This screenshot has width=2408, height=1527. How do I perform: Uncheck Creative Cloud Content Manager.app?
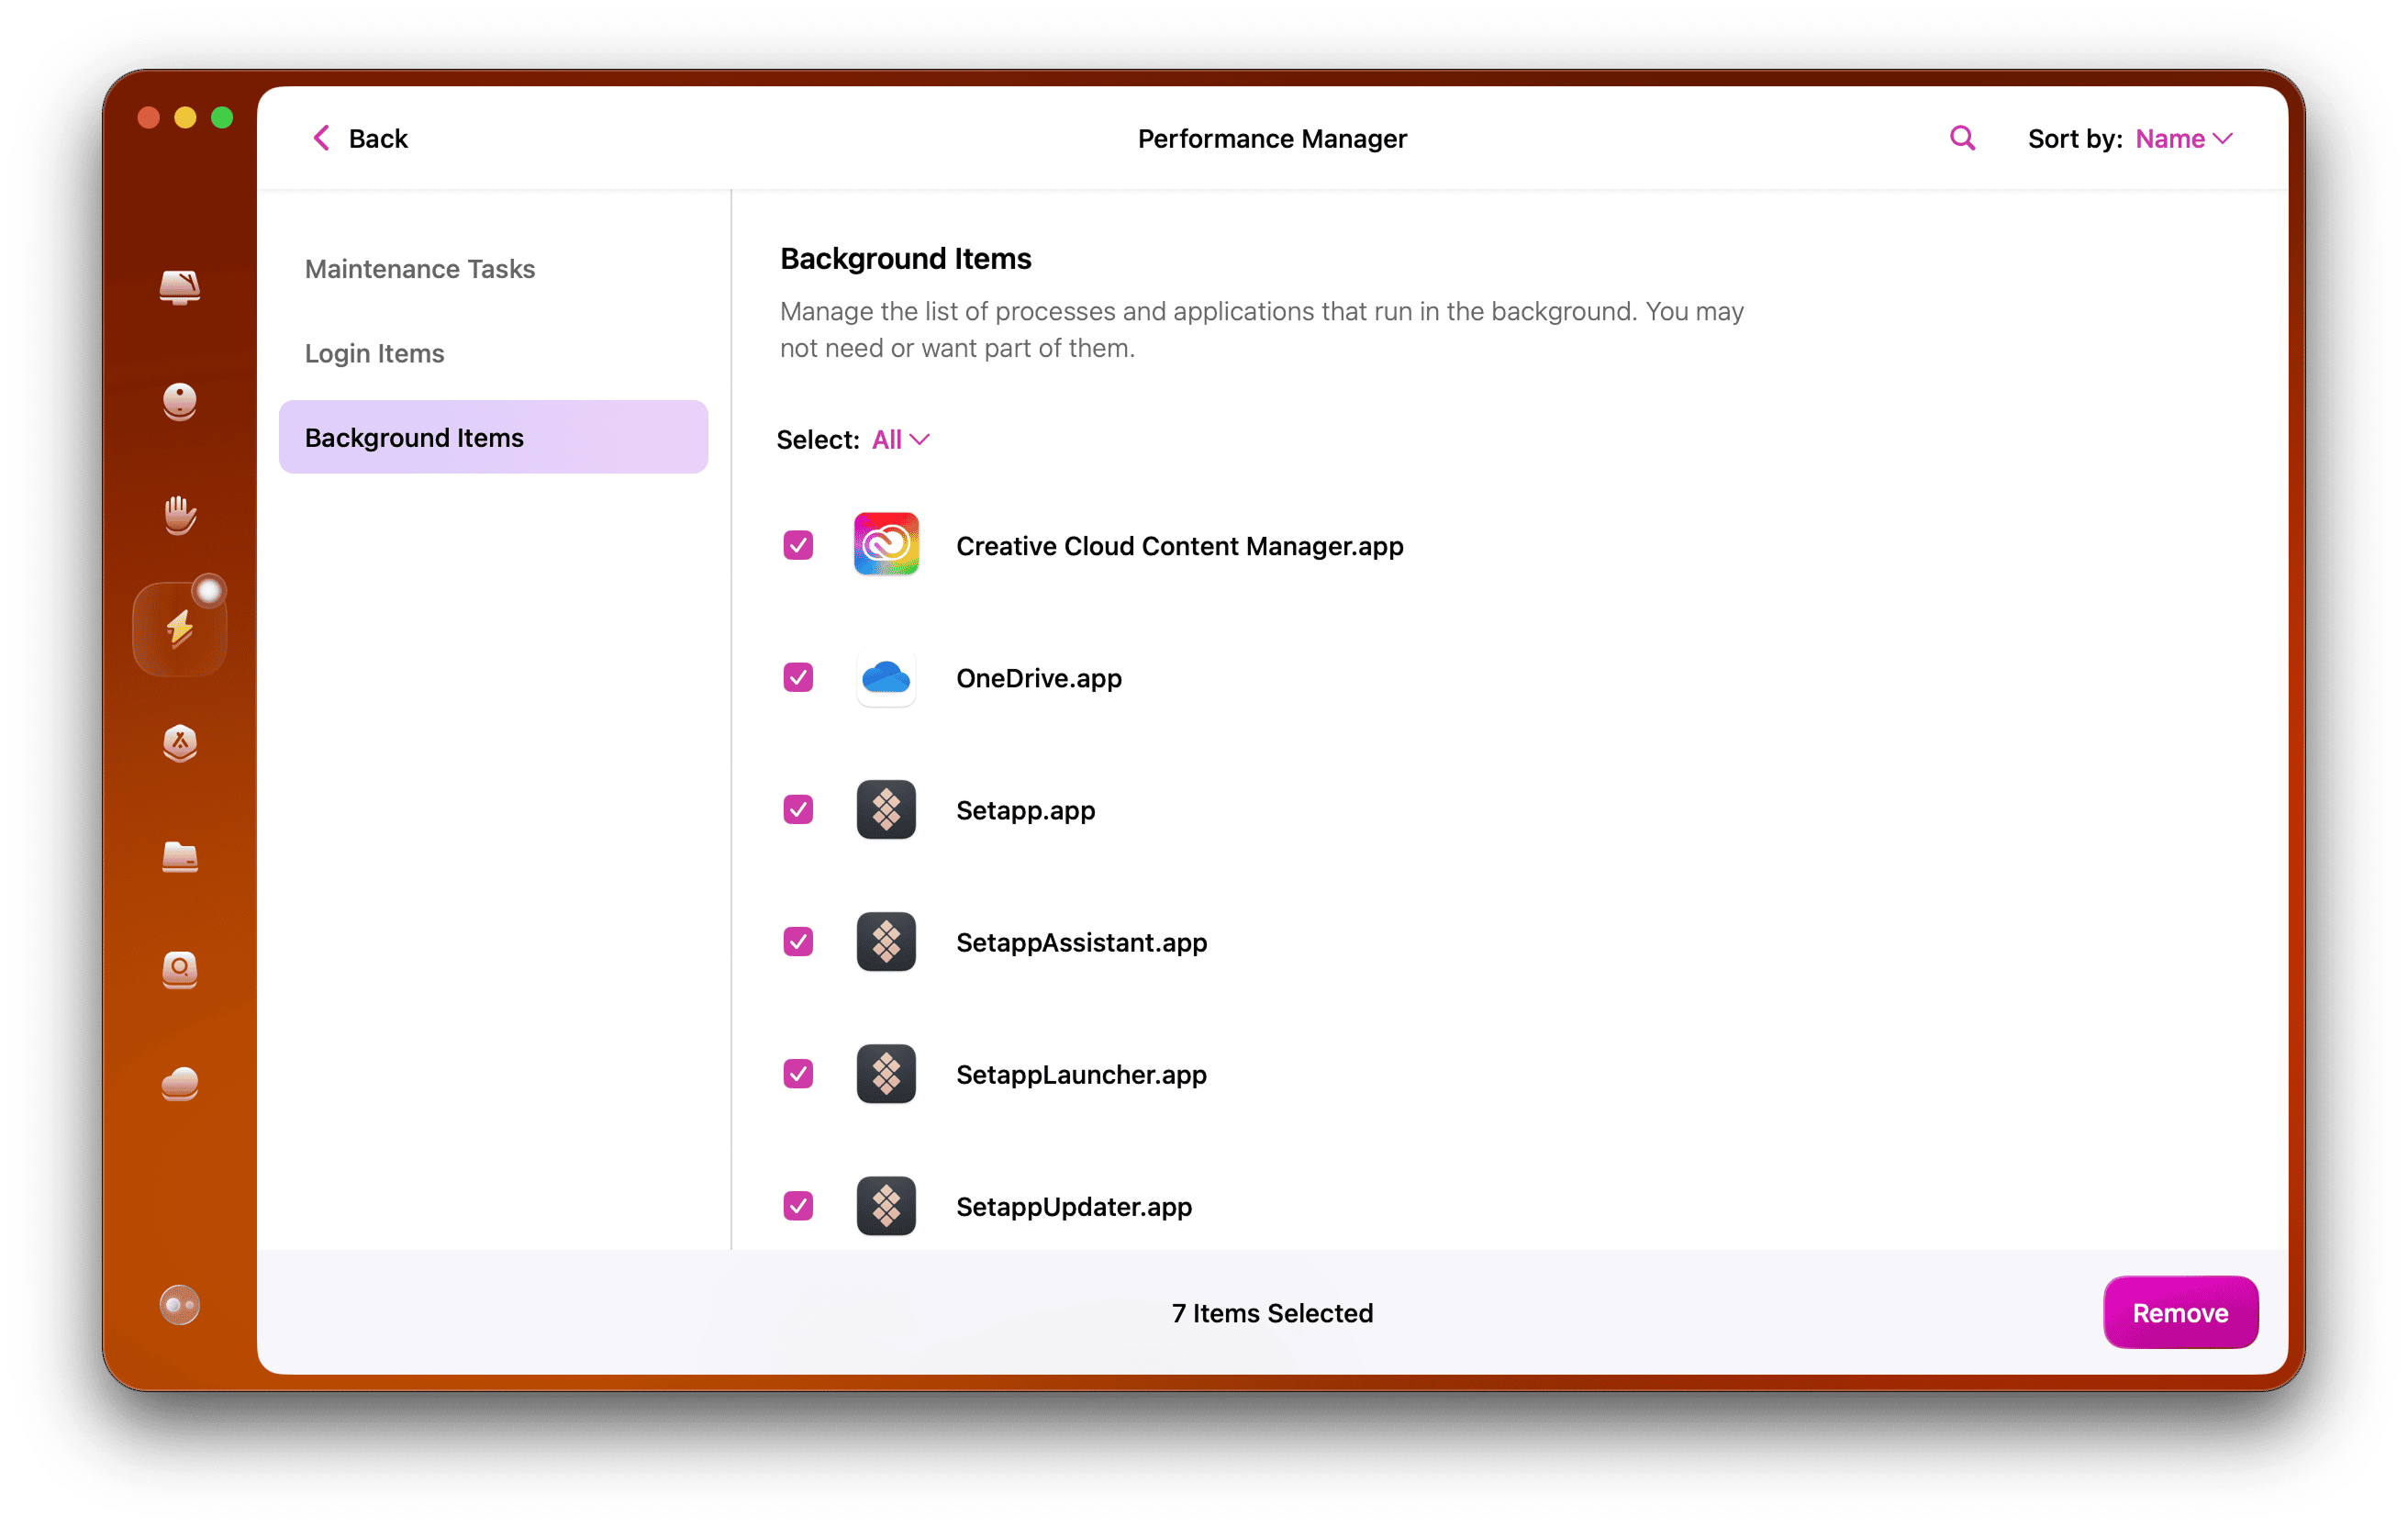797,545
